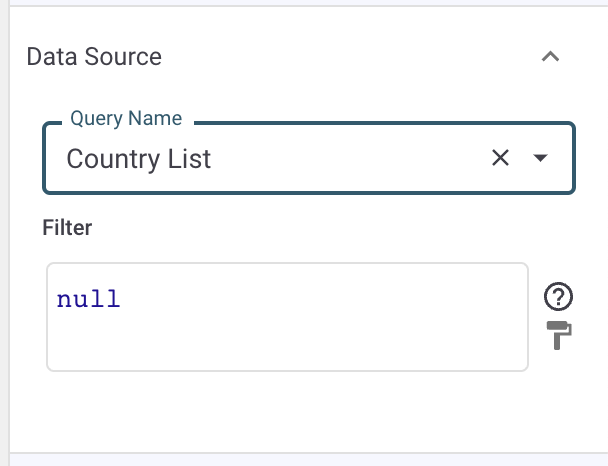Image resolution: width=608 pixels, height=466 pixels.
Task: Show filter help via question mark icon
Action: tap(558, 296)
